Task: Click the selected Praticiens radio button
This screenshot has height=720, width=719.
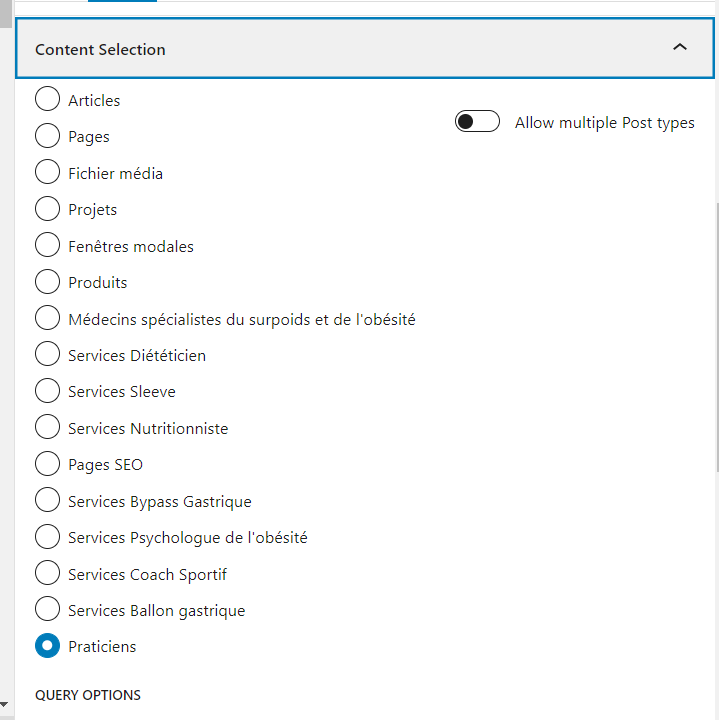Action: point(47,646)
